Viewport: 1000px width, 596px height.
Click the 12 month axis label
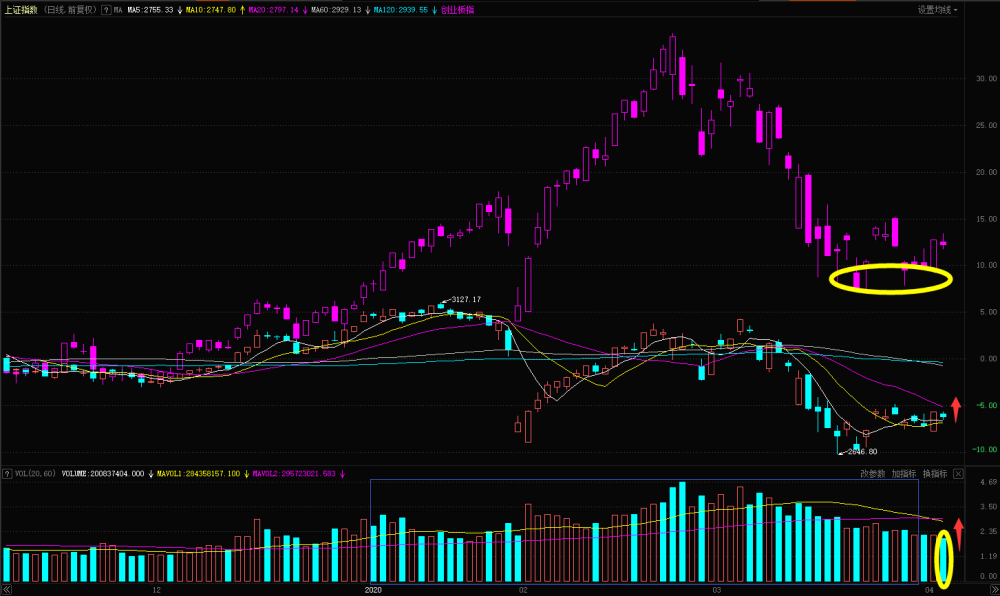click(x=156, y=590)
